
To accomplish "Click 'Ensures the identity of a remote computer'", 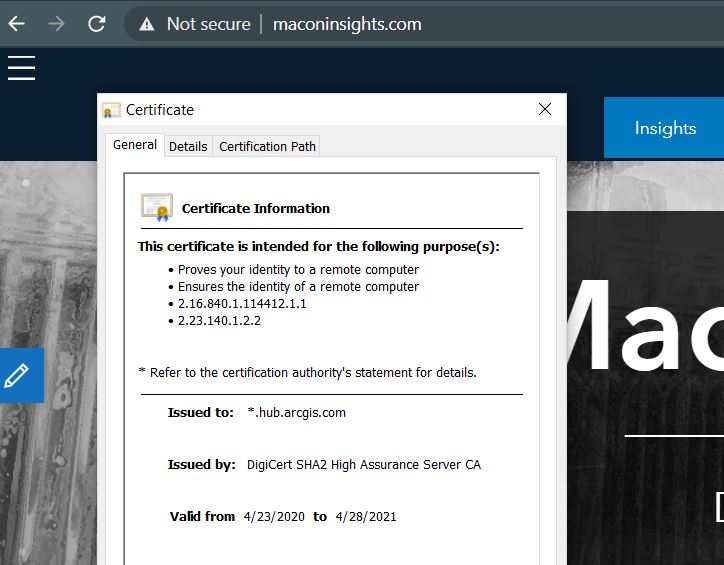I will 298,287.
